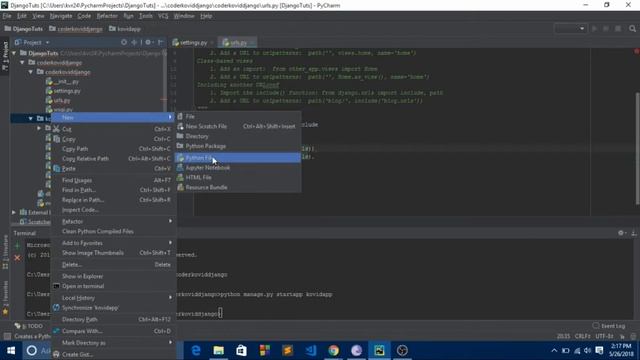Open urls.py in the project tree
The height and width of the screenshot is (360, 640).
[x=58, y=100]
